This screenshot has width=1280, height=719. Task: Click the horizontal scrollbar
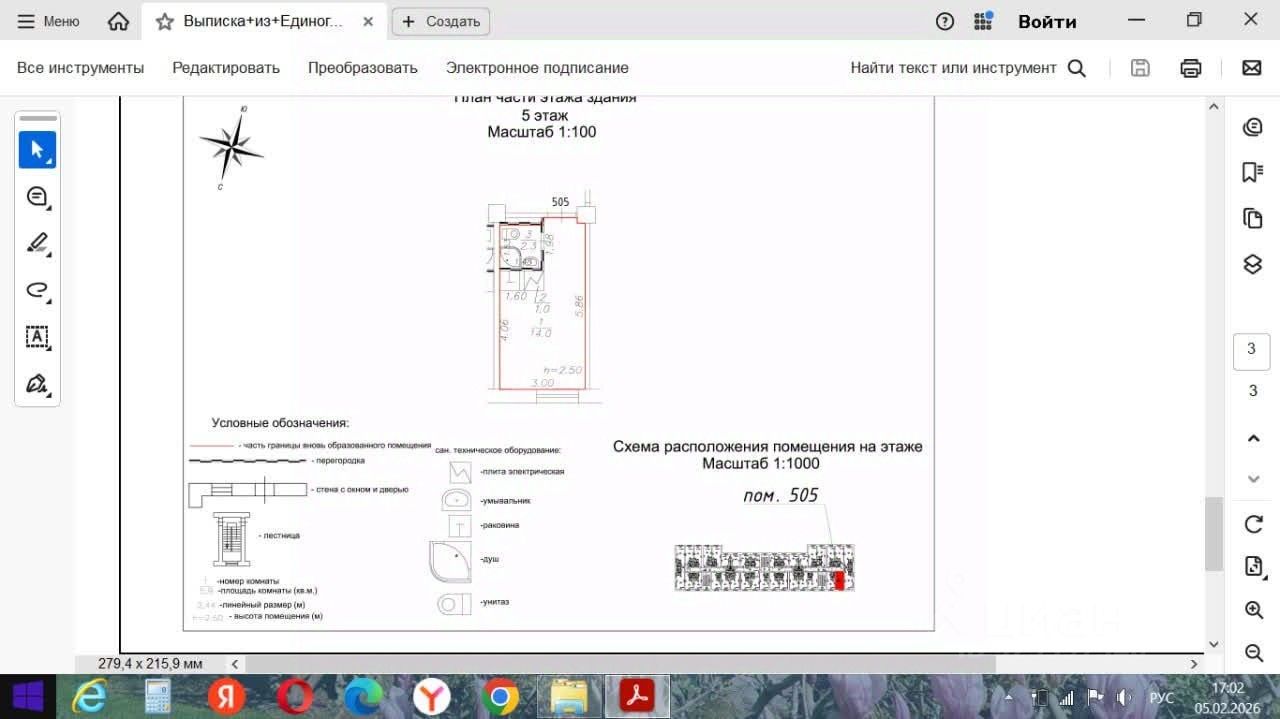pyautogui.click(x=620, y=663)
